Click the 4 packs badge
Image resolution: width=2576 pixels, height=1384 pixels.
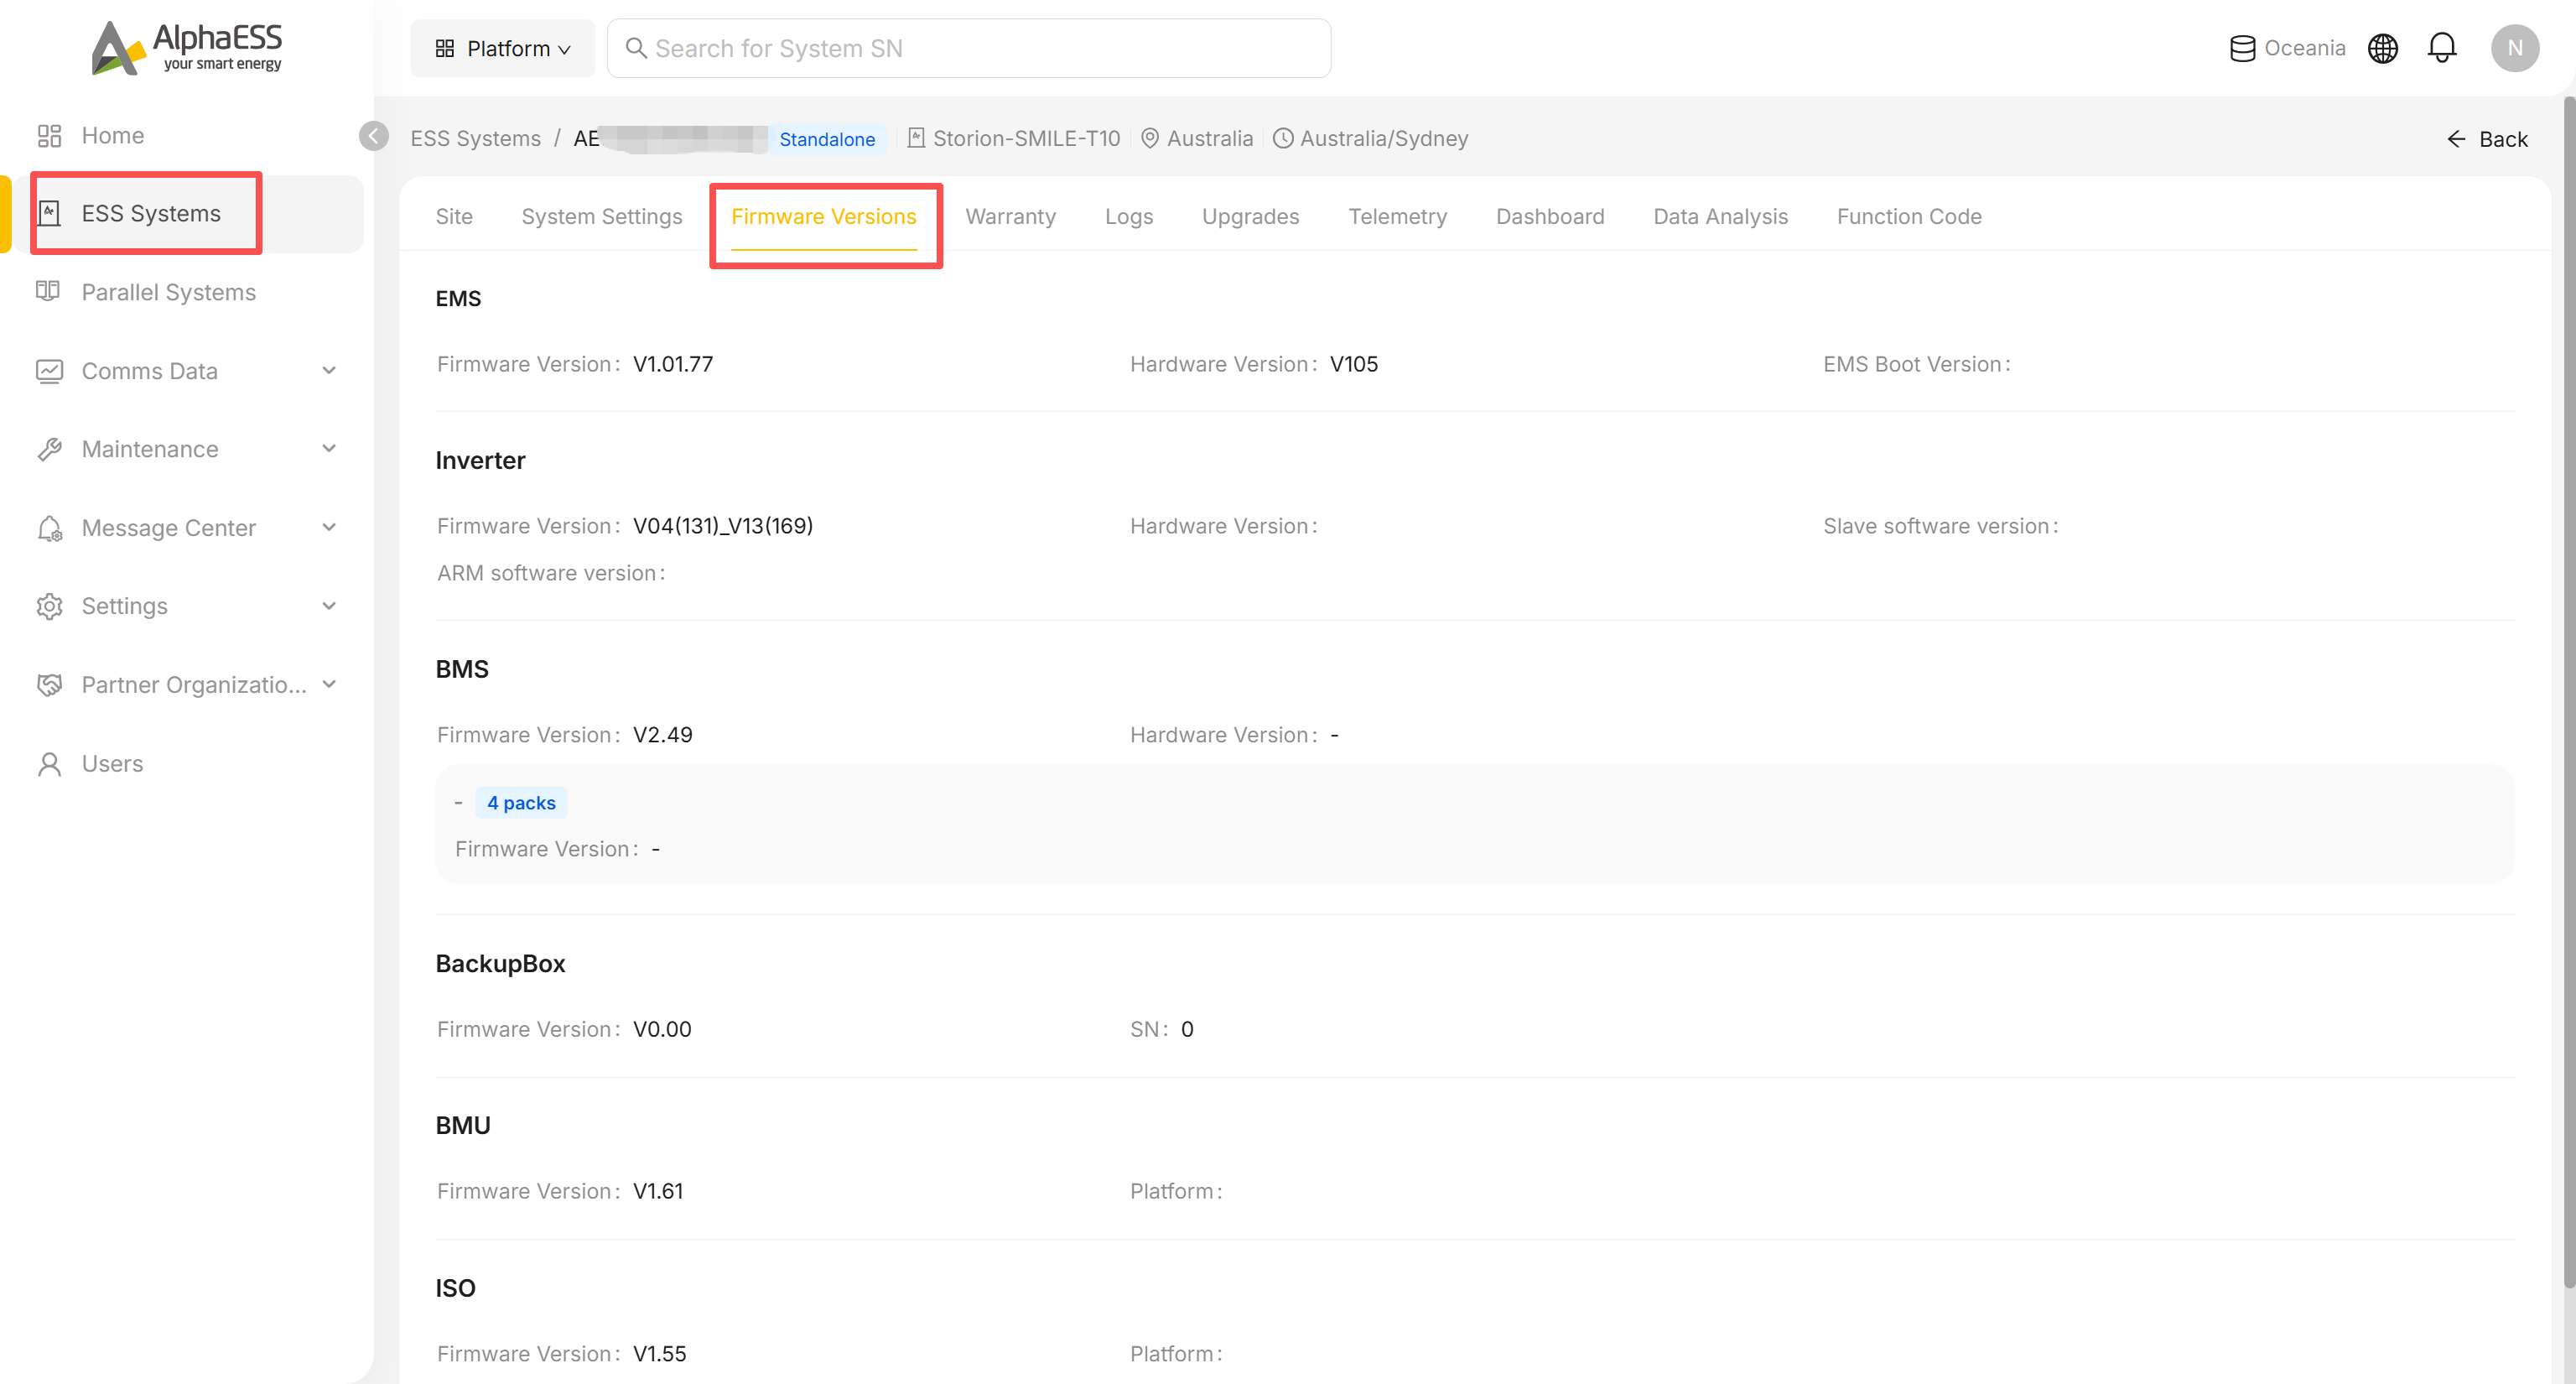click(521, 803)
